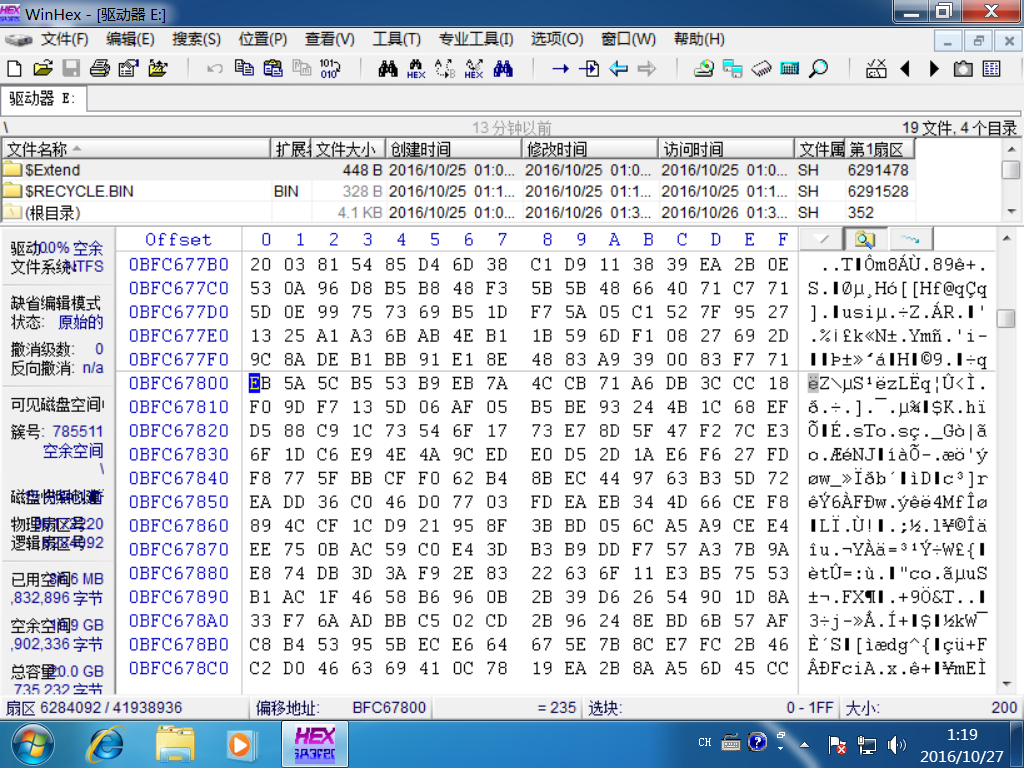This screenshot has height=768, width=1024.
Task: Open the 选项(O) menu
Action: click(x=557, y=39)
